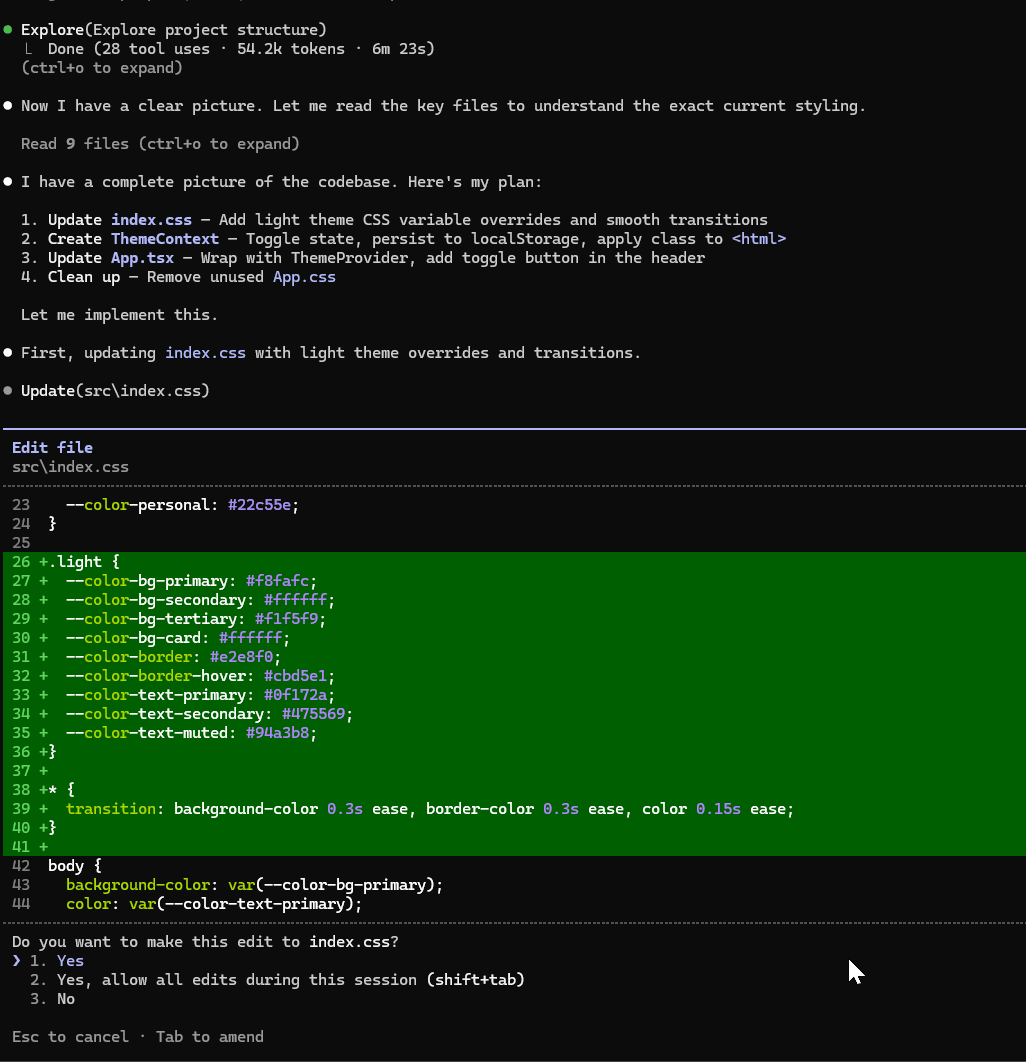Click the "Tab to amend" hint
Screen dimensions: 1026x1062
pos(209,1037)
